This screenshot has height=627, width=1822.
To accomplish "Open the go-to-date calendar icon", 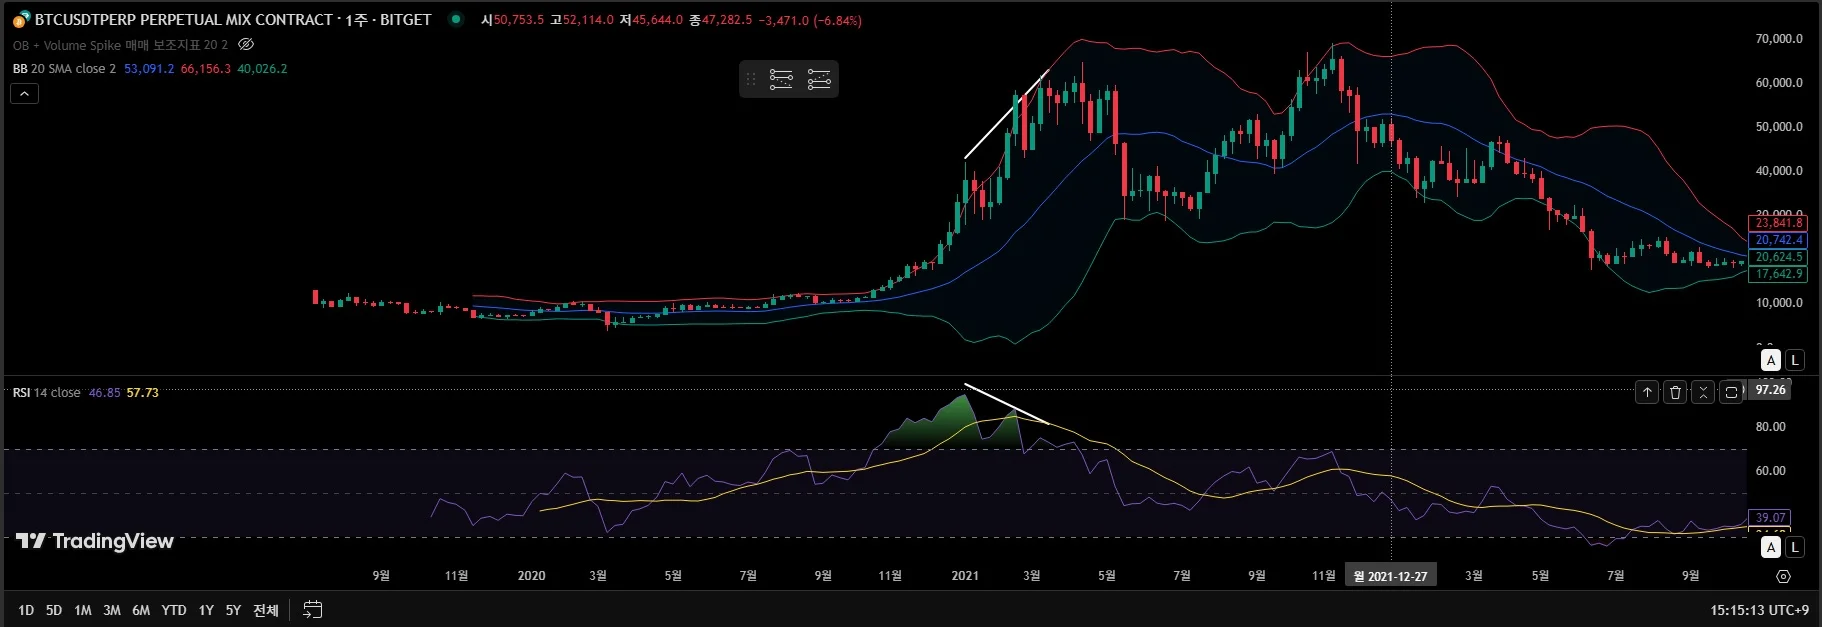I will click(313, 609).
